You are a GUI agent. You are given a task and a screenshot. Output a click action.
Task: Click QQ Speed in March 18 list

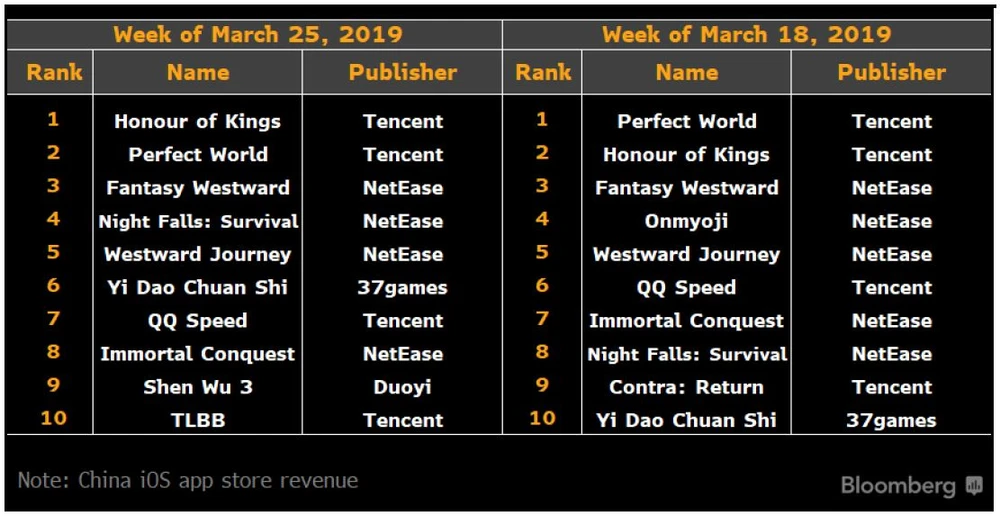(x=686, y=288)
